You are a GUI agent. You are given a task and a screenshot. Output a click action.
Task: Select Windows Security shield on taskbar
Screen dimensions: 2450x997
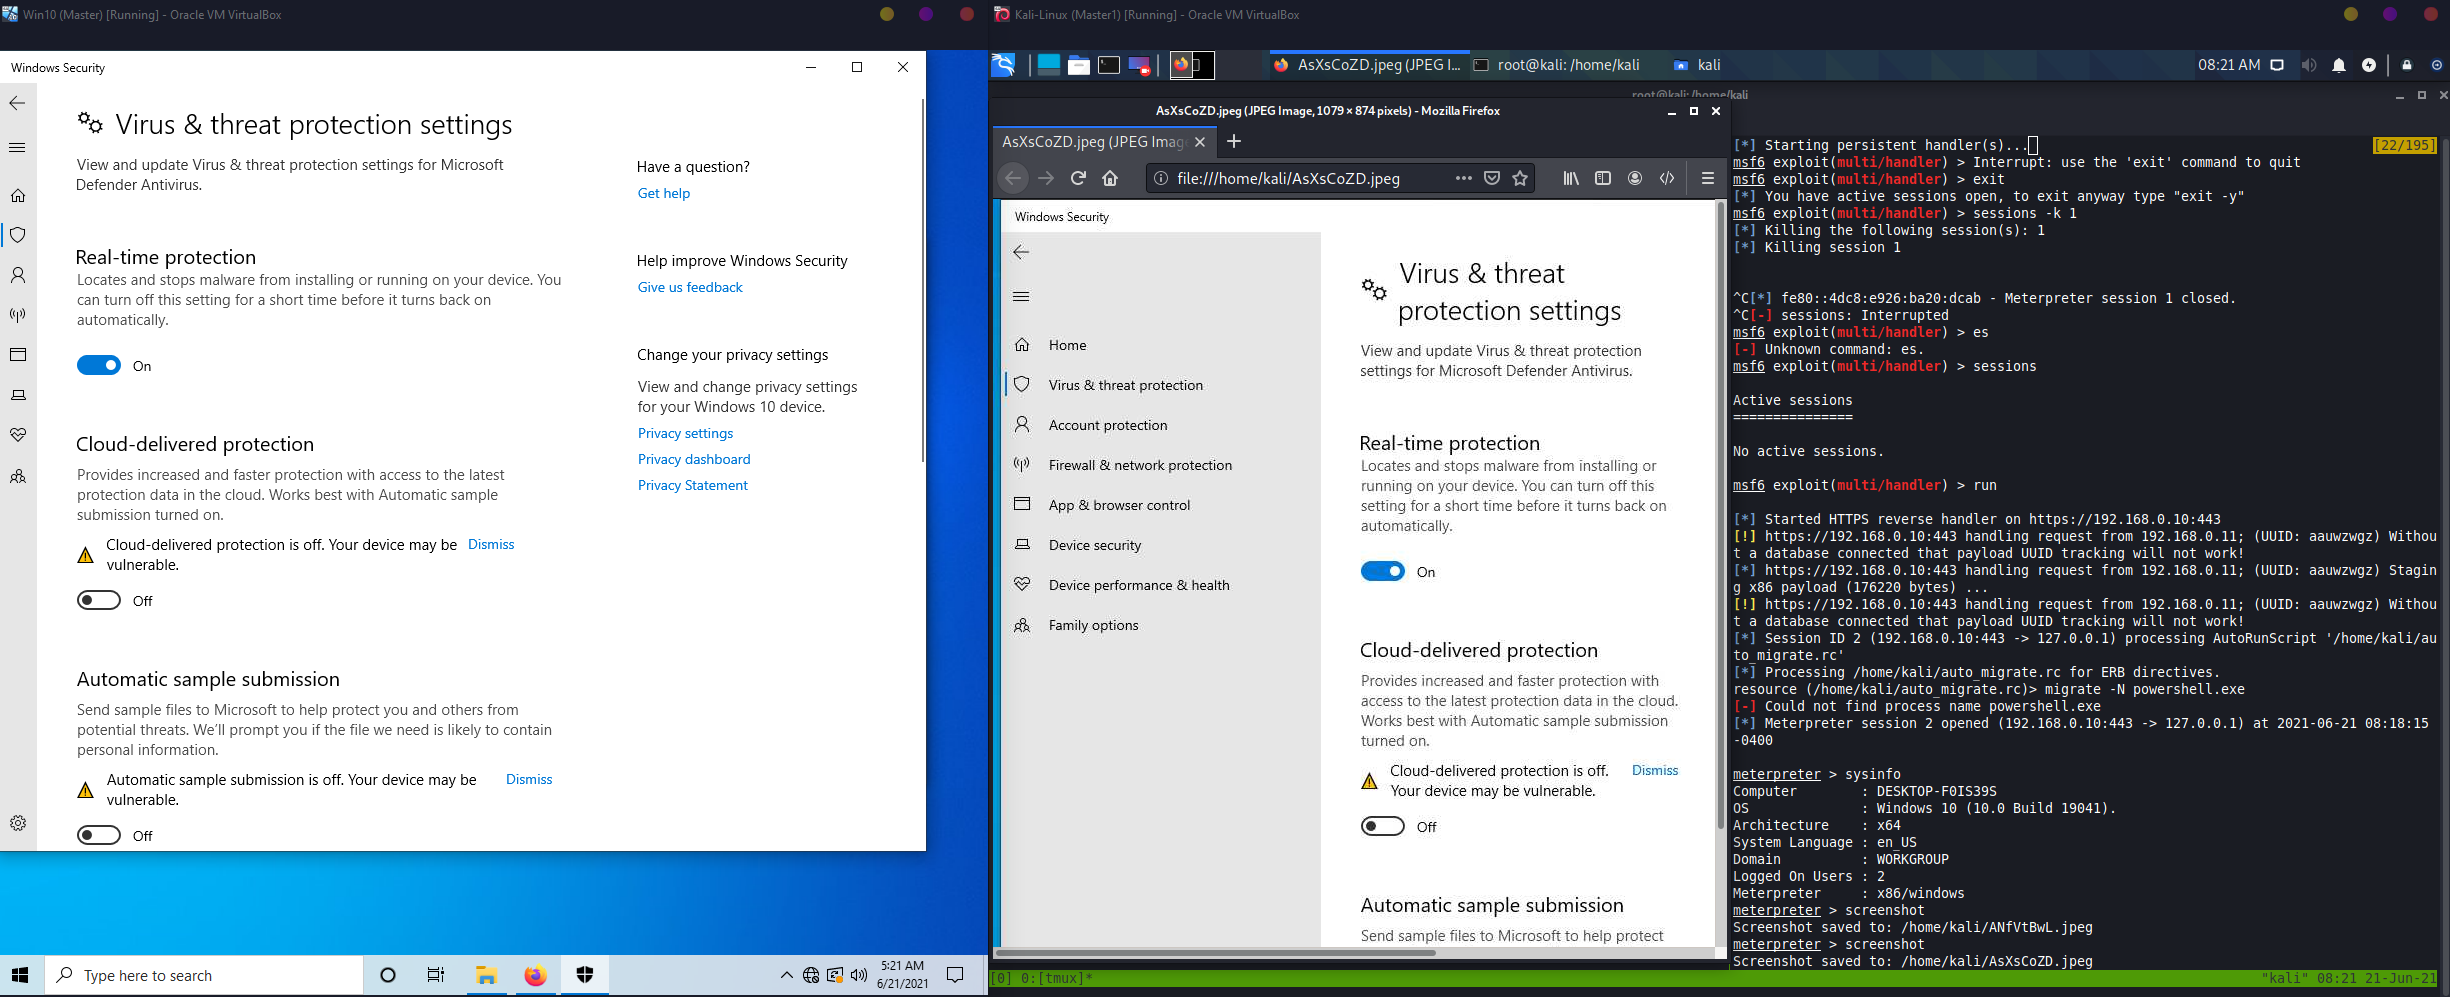click(x=585, y=975)
